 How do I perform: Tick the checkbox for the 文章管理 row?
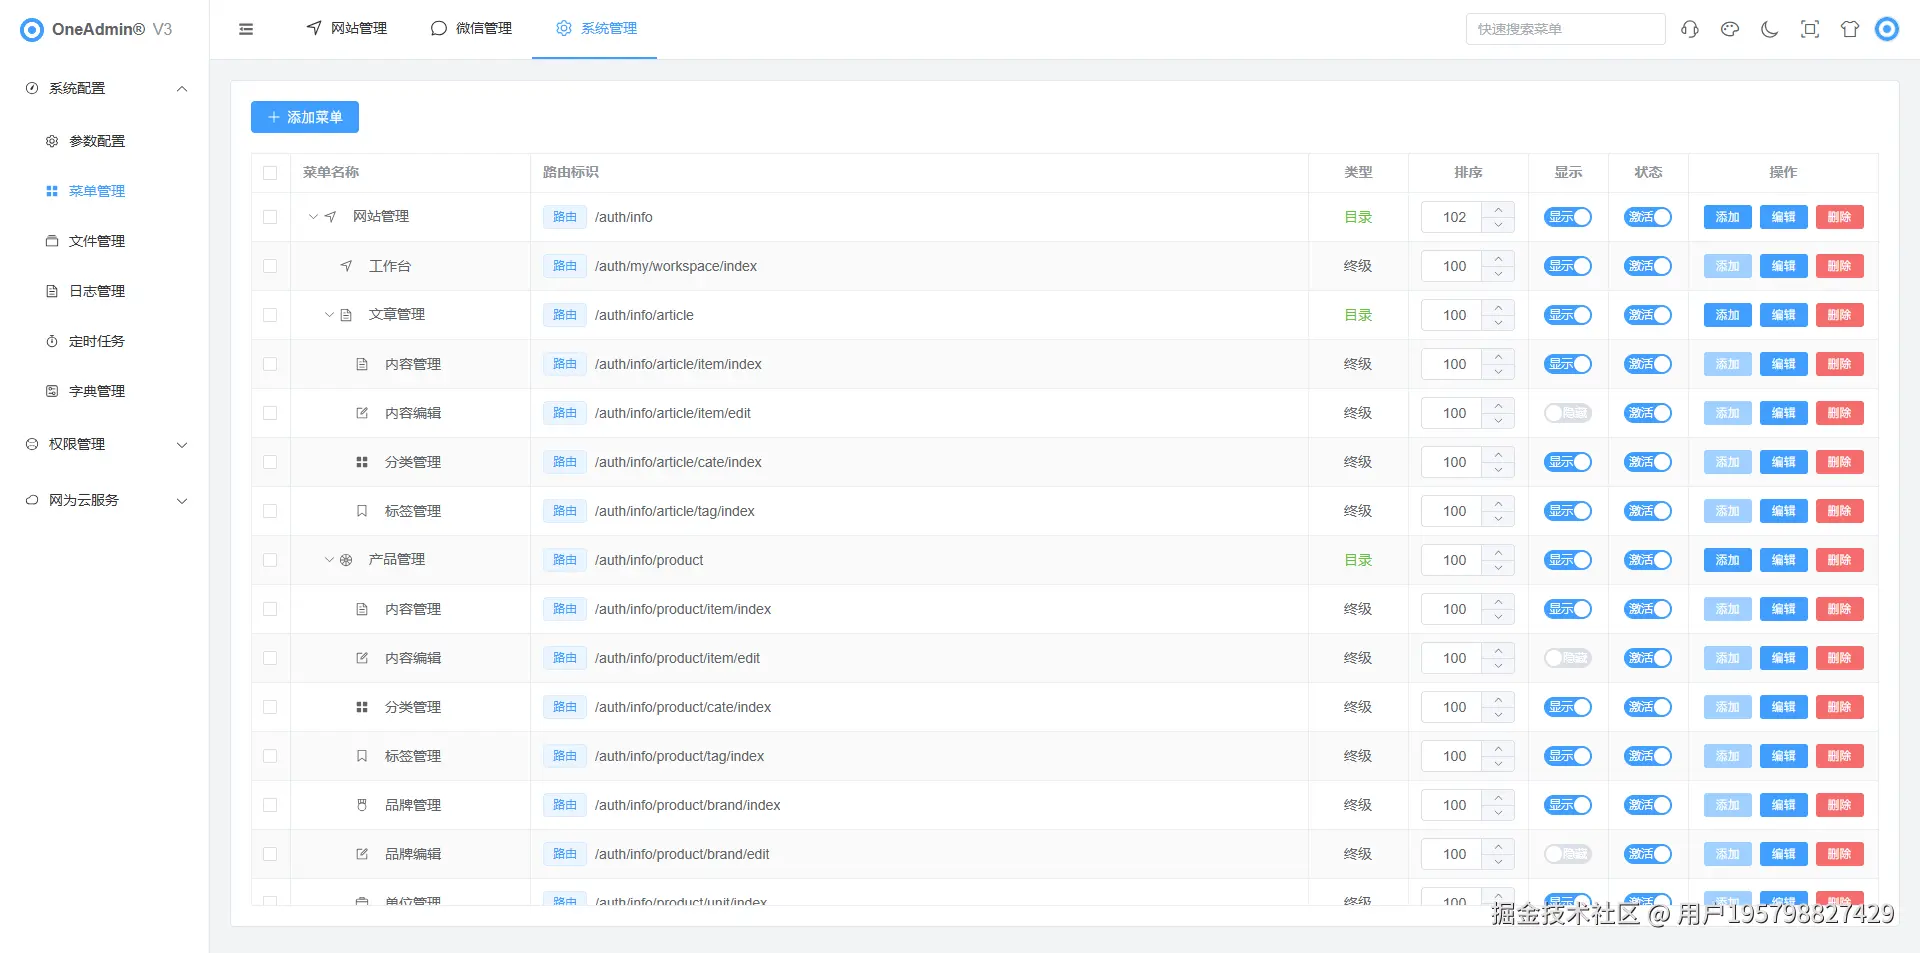click(x=270, y=315)
